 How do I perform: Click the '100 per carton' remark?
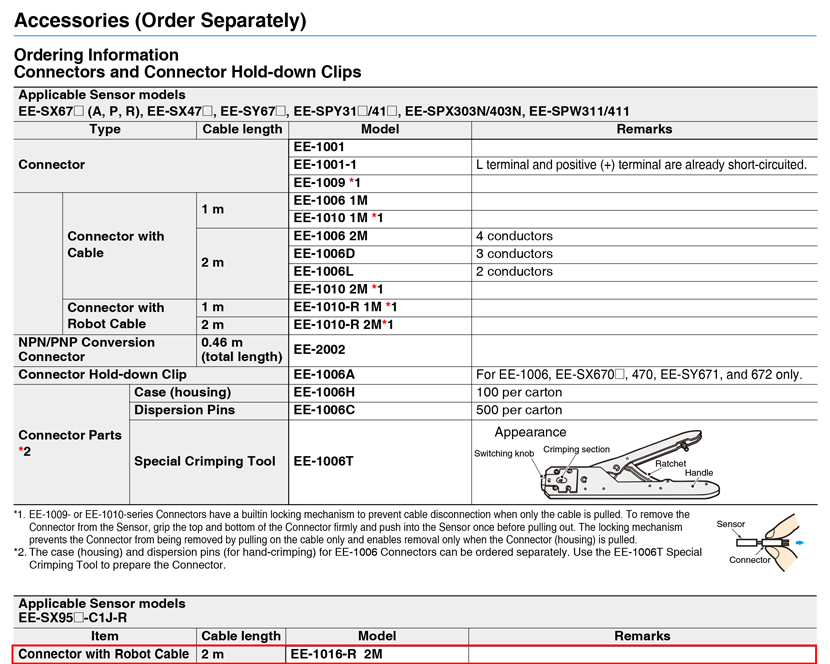click(x=519, y=393)
